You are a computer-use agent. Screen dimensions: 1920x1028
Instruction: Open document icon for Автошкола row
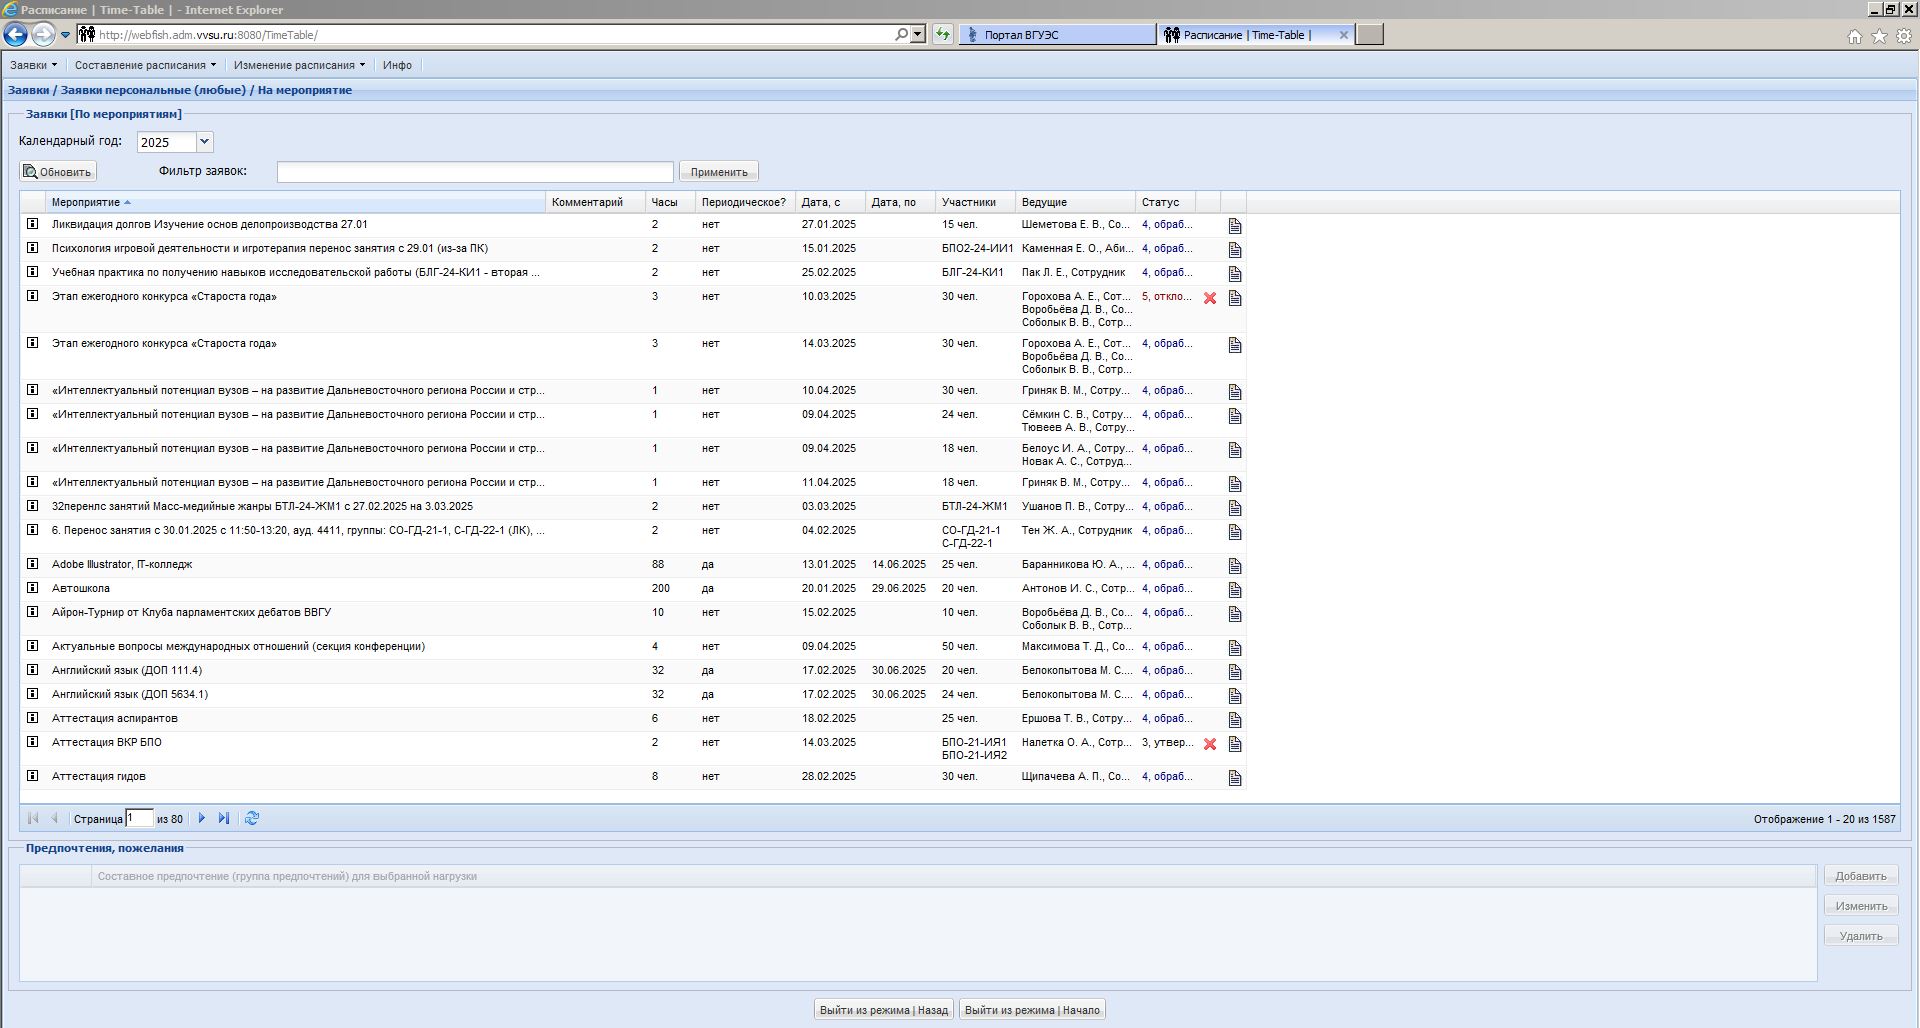pos(1234,590)
